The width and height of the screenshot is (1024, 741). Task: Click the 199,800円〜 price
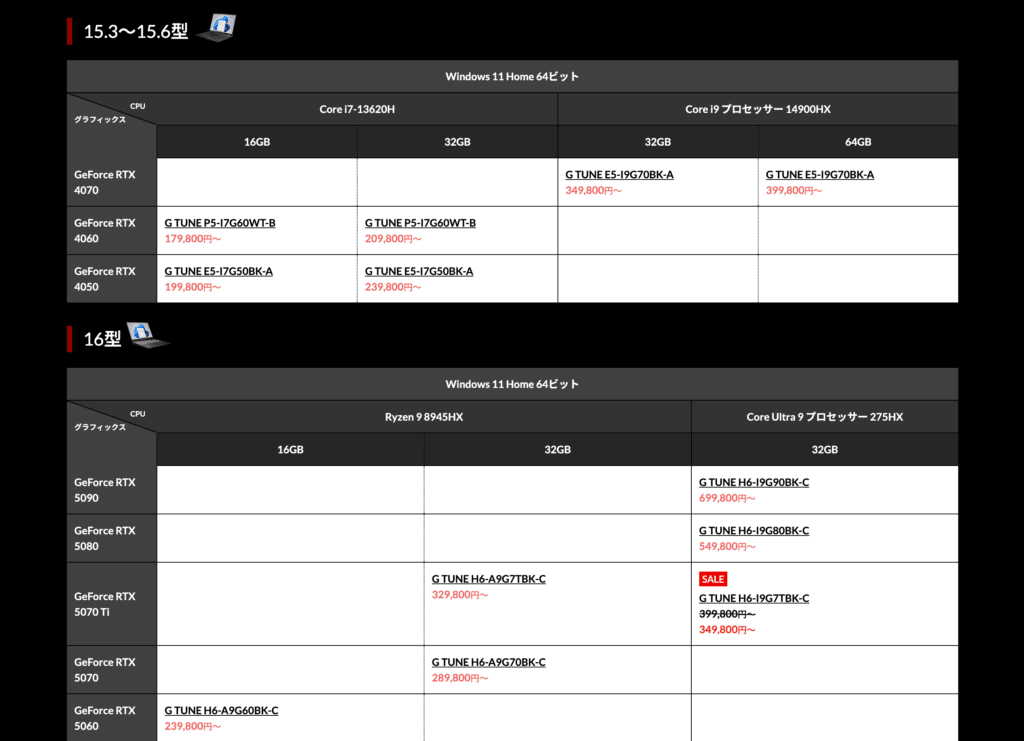click(193, 287)
